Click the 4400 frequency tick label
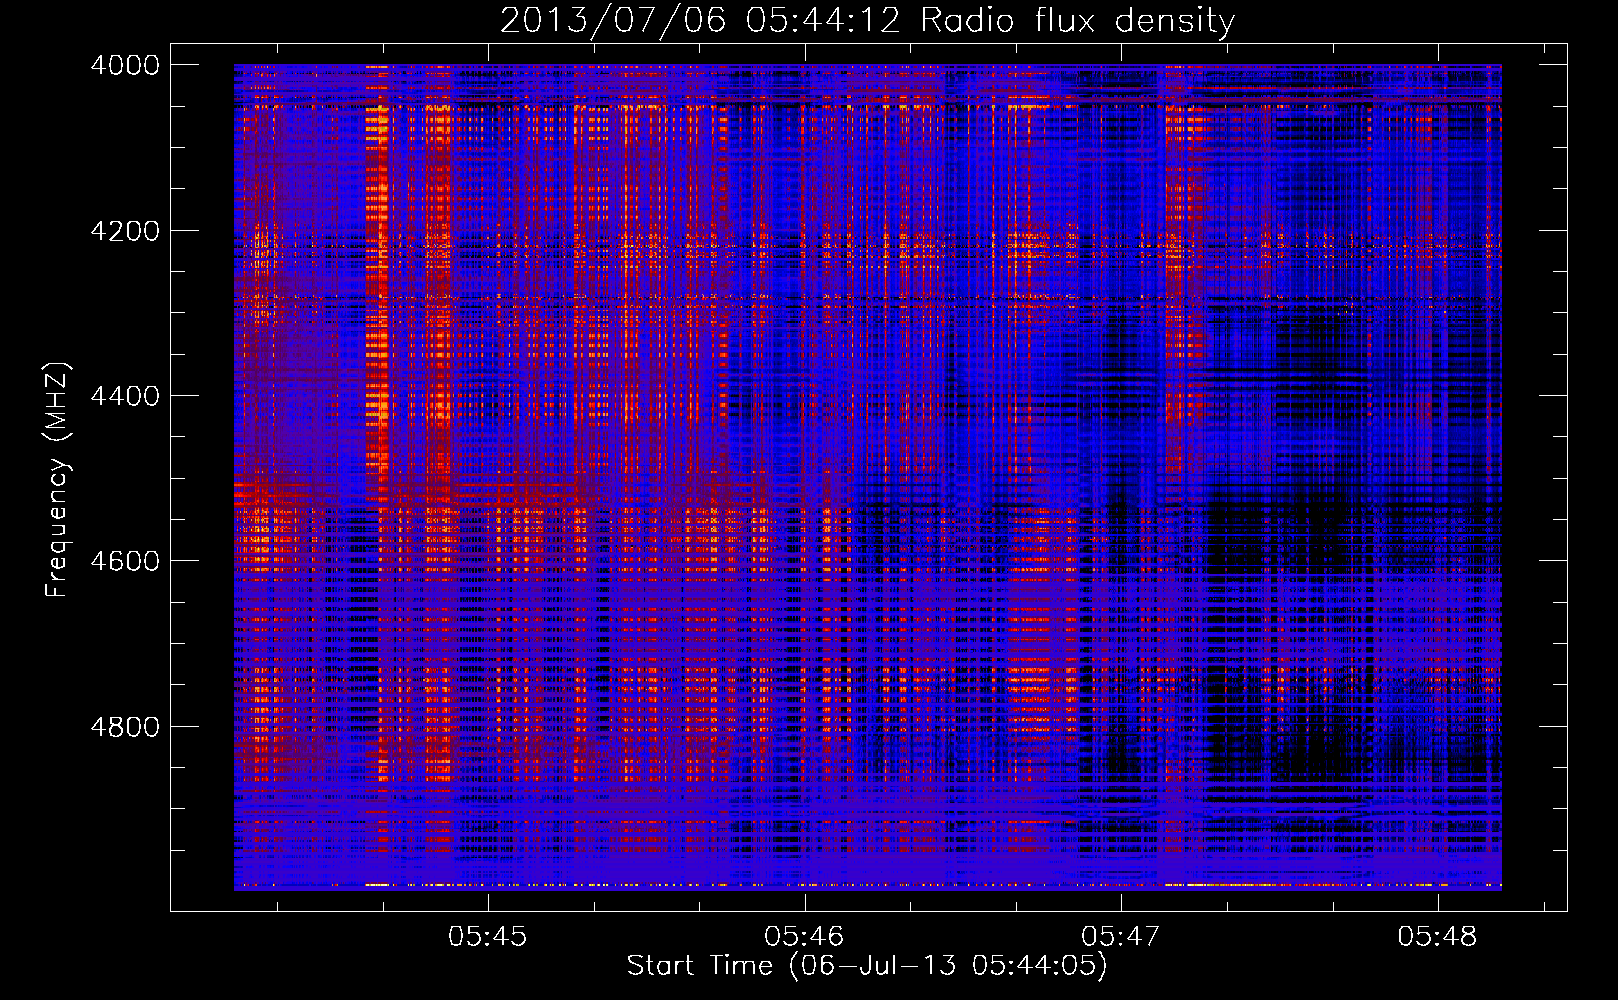Image resolution: width=1618 pixels, height=1000 pixels. (125, 396)
